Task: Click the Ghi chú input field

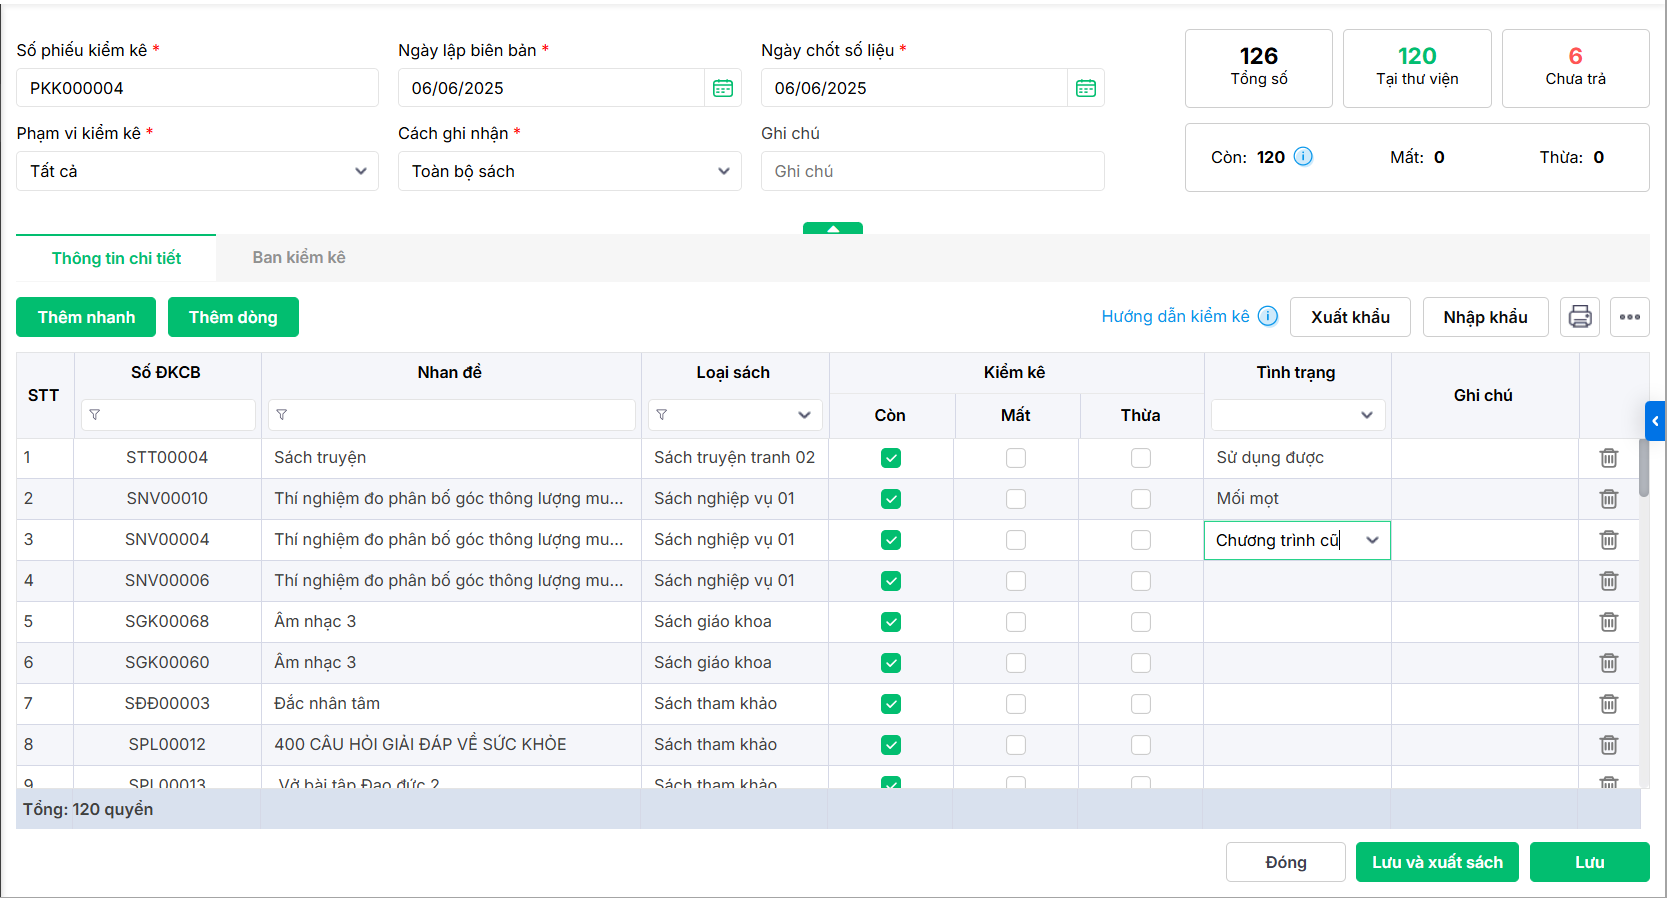Action: (932, 171)
